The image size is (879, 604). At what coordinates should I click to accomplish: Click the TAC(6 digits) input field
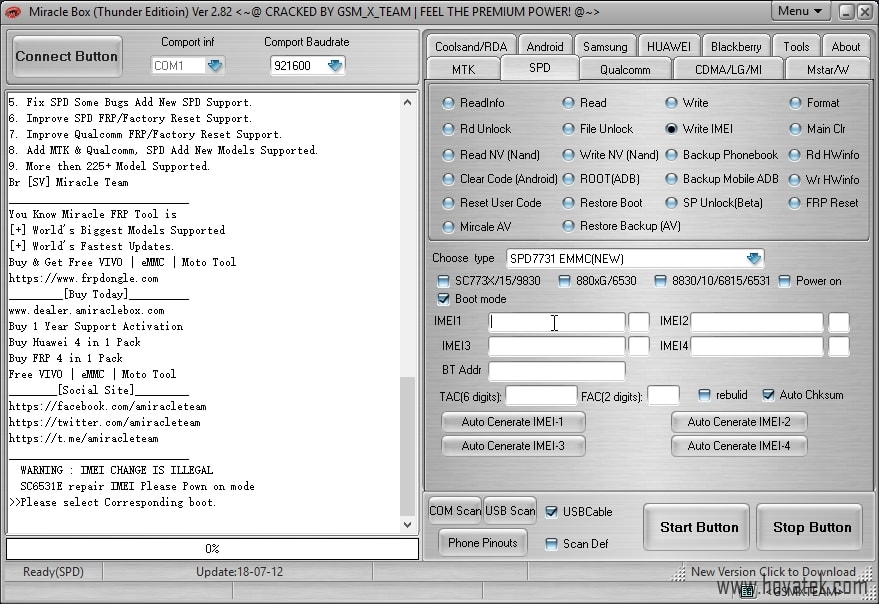(541, 395)
